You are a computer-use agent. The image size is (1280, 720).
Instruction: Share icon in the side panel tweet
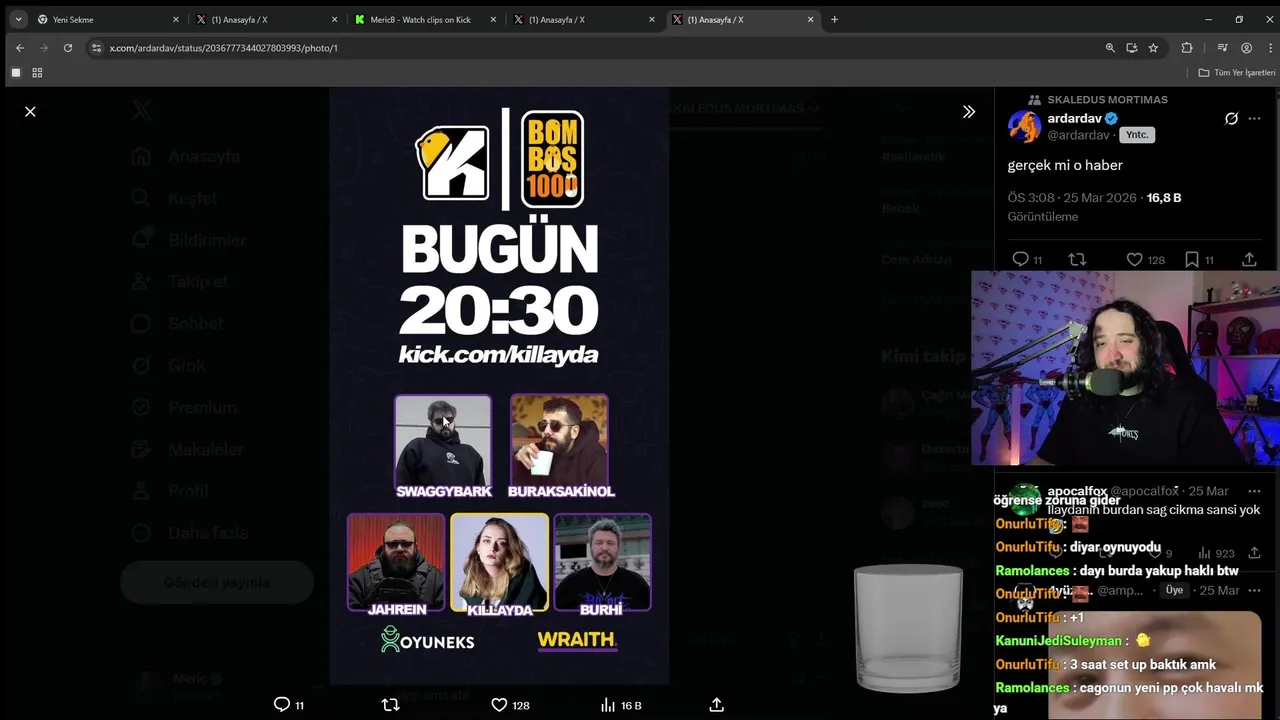click(x=1249, y=259)
